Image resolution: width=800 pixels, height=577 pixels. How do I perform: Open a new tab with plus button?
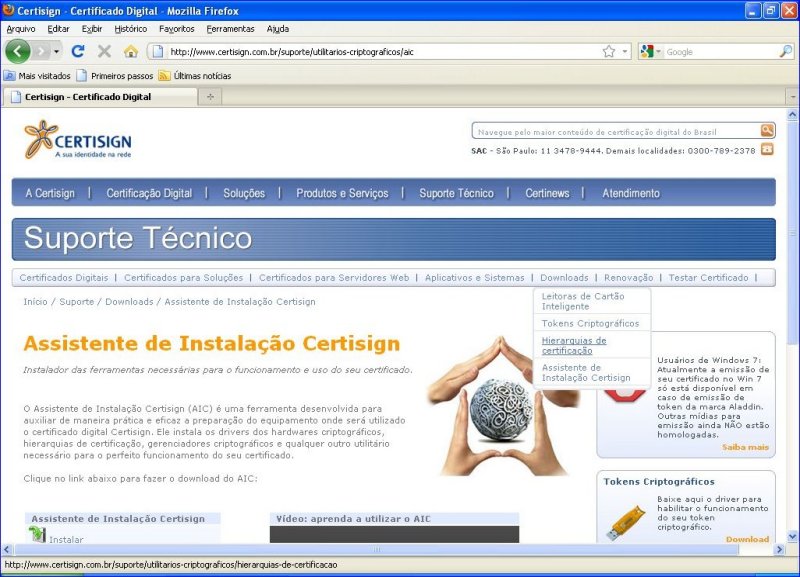click(x=210, y=96)
